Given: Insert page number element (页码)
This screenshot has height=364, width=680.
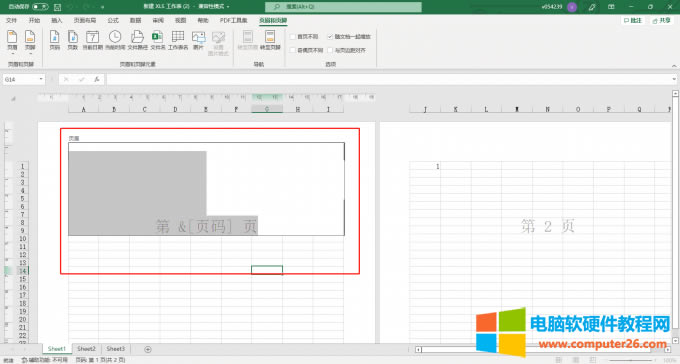Looking at the screenshot, I should pyautogui.click(x=55, y=40).
